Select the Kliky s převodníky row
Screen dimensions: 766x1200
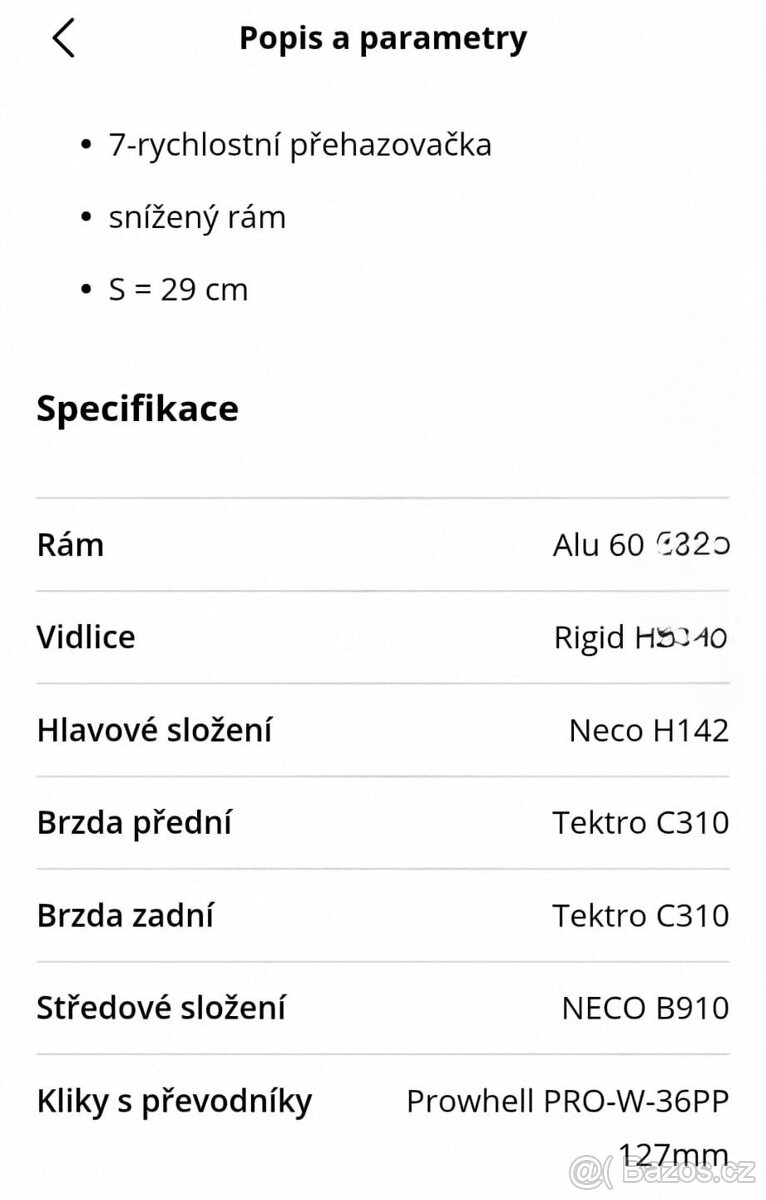pos(383,1100)
